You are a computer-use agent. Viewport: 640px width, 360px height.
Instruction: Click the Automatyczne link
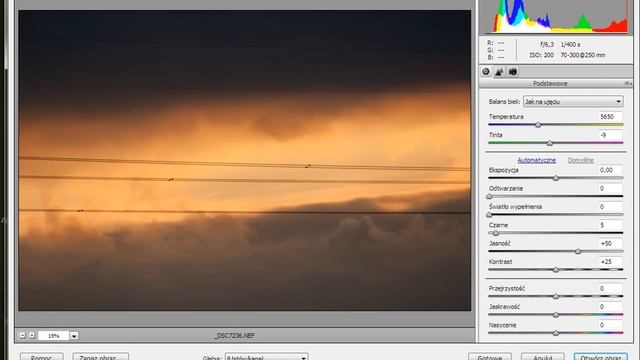point(536,160)
